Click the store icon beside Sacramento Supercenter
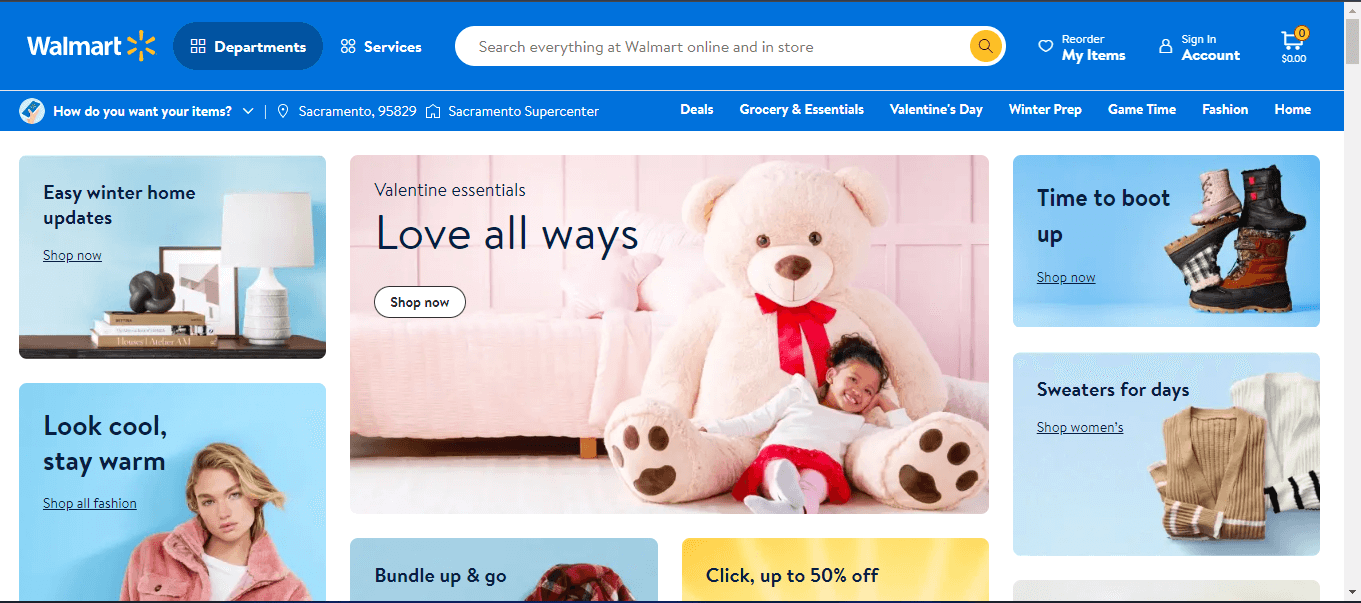 [433, 111]
